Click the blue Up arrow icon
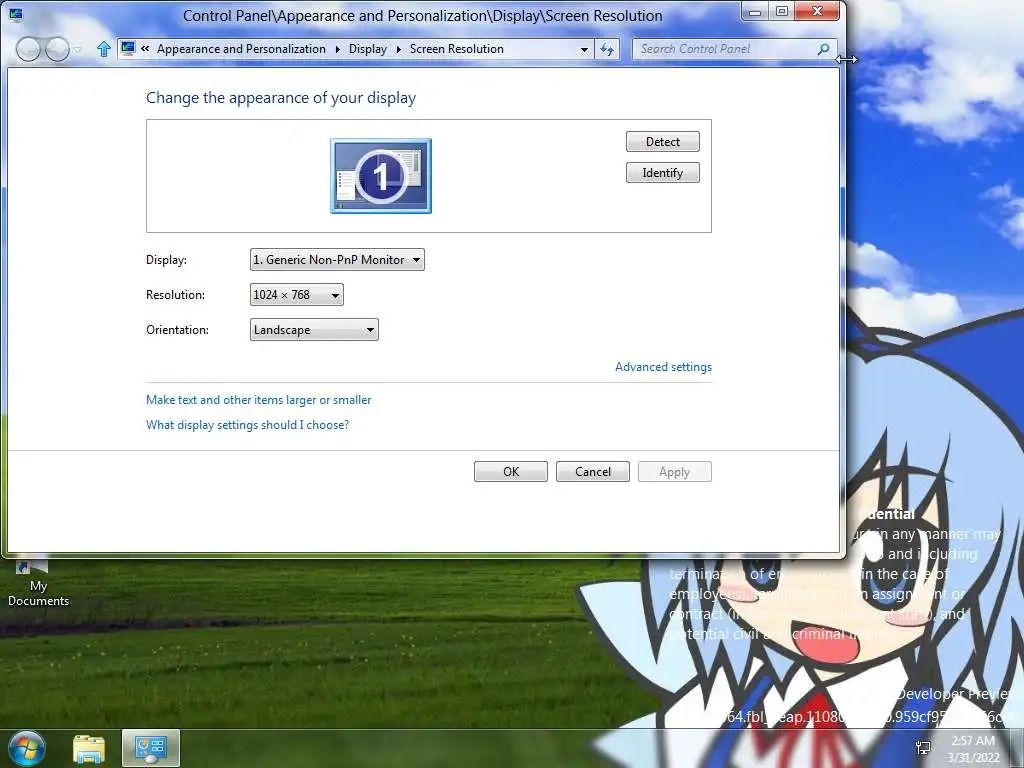The width and height of the screenshot is (1024, 768). coord(103,49)
